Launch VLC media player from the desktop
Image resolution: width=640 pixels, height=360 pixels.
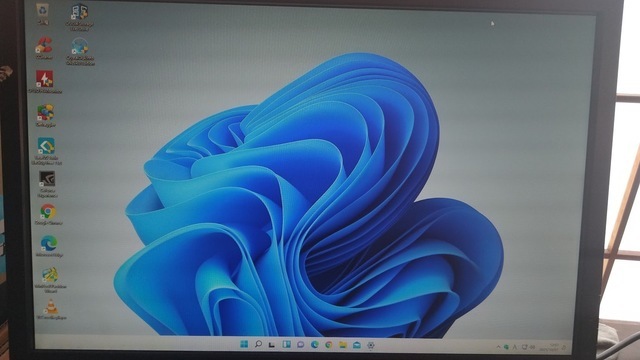pyautogui.click(x=51, y=309)
